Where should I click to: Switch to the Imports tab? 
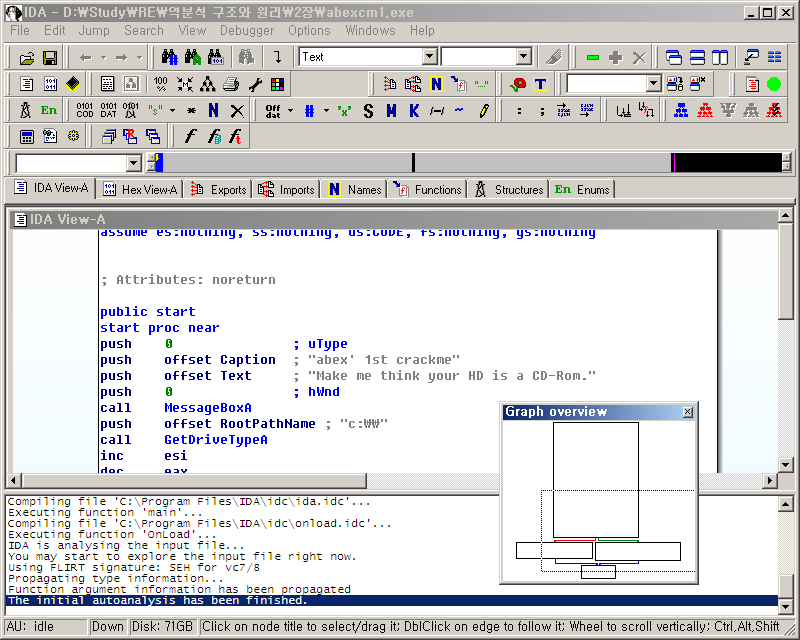286,190
